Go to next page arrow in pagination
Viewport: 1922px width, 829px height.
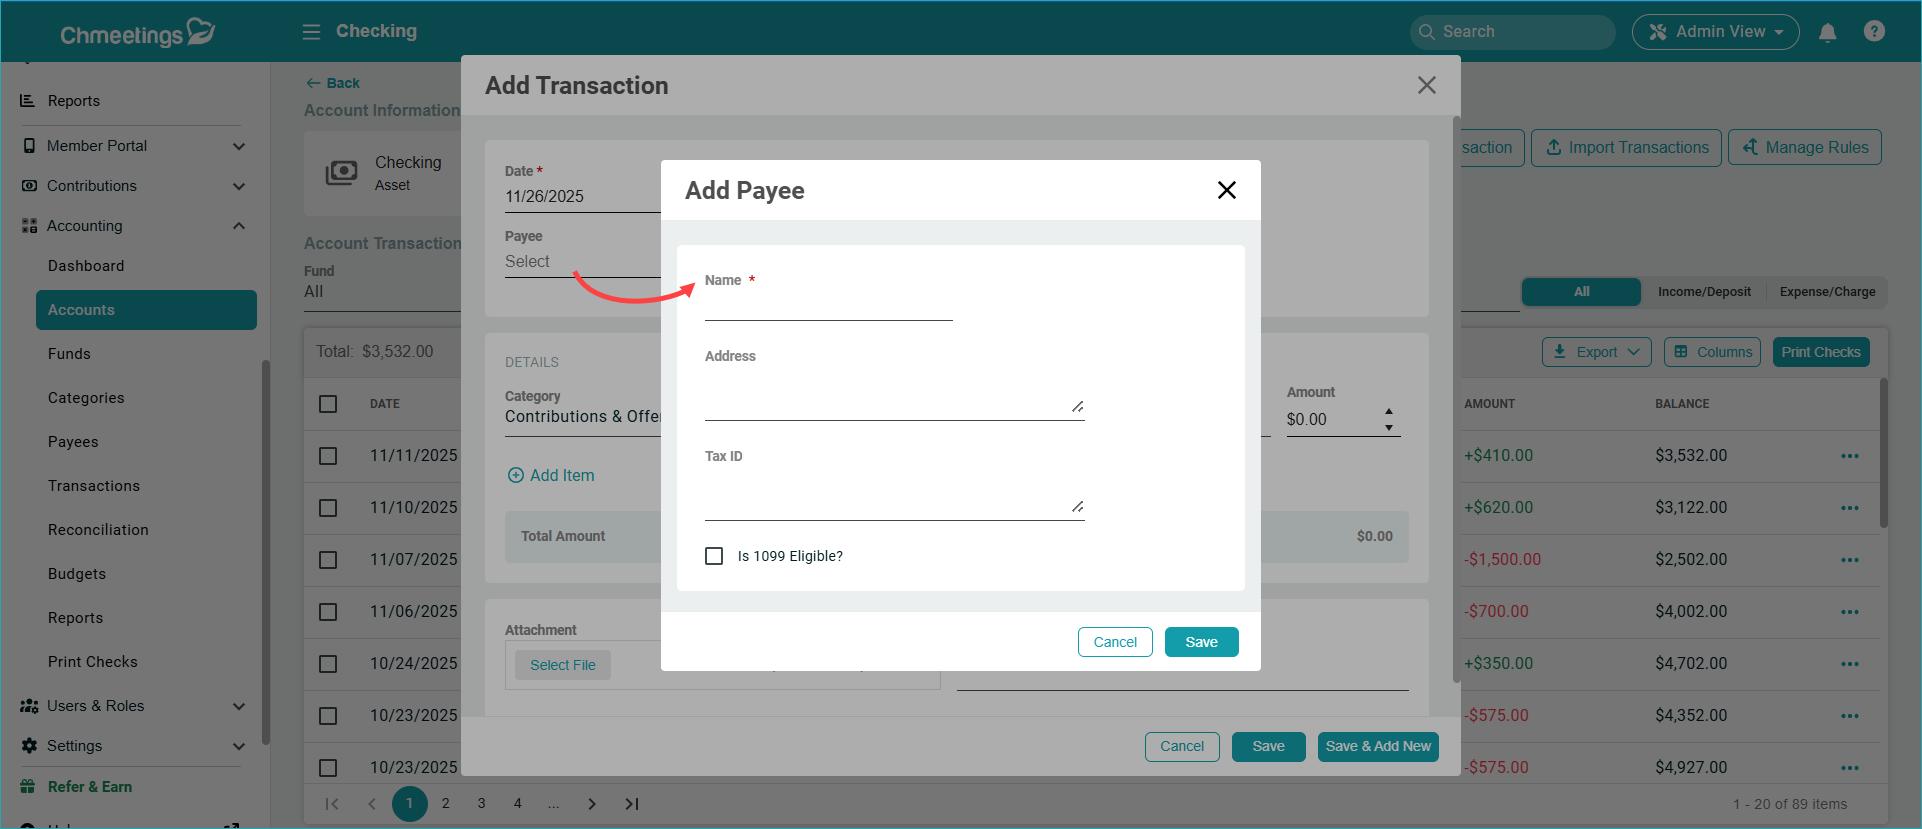click(x=592, y=804)
